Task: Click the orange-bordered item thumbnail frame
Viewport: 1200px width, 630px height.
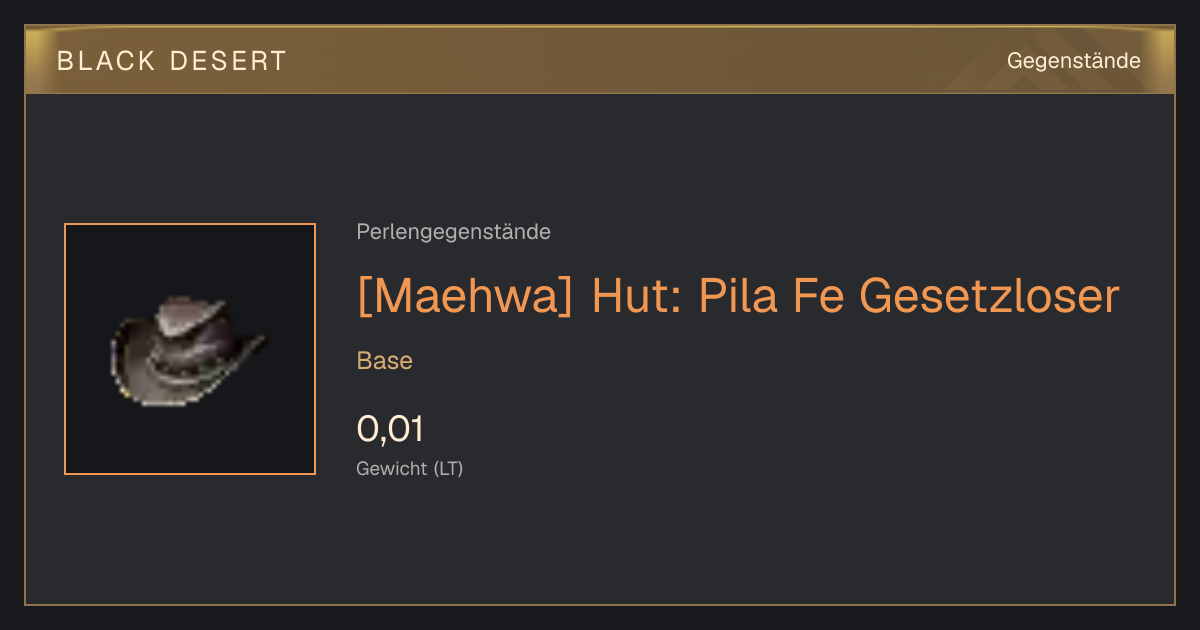Action: (190, 349)
